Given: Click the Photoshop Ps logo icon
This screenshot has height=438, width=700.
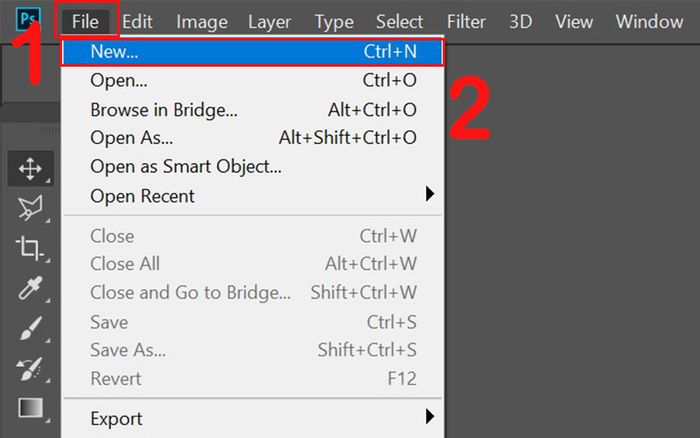Looking at the screenshot, I should (28, 19).
